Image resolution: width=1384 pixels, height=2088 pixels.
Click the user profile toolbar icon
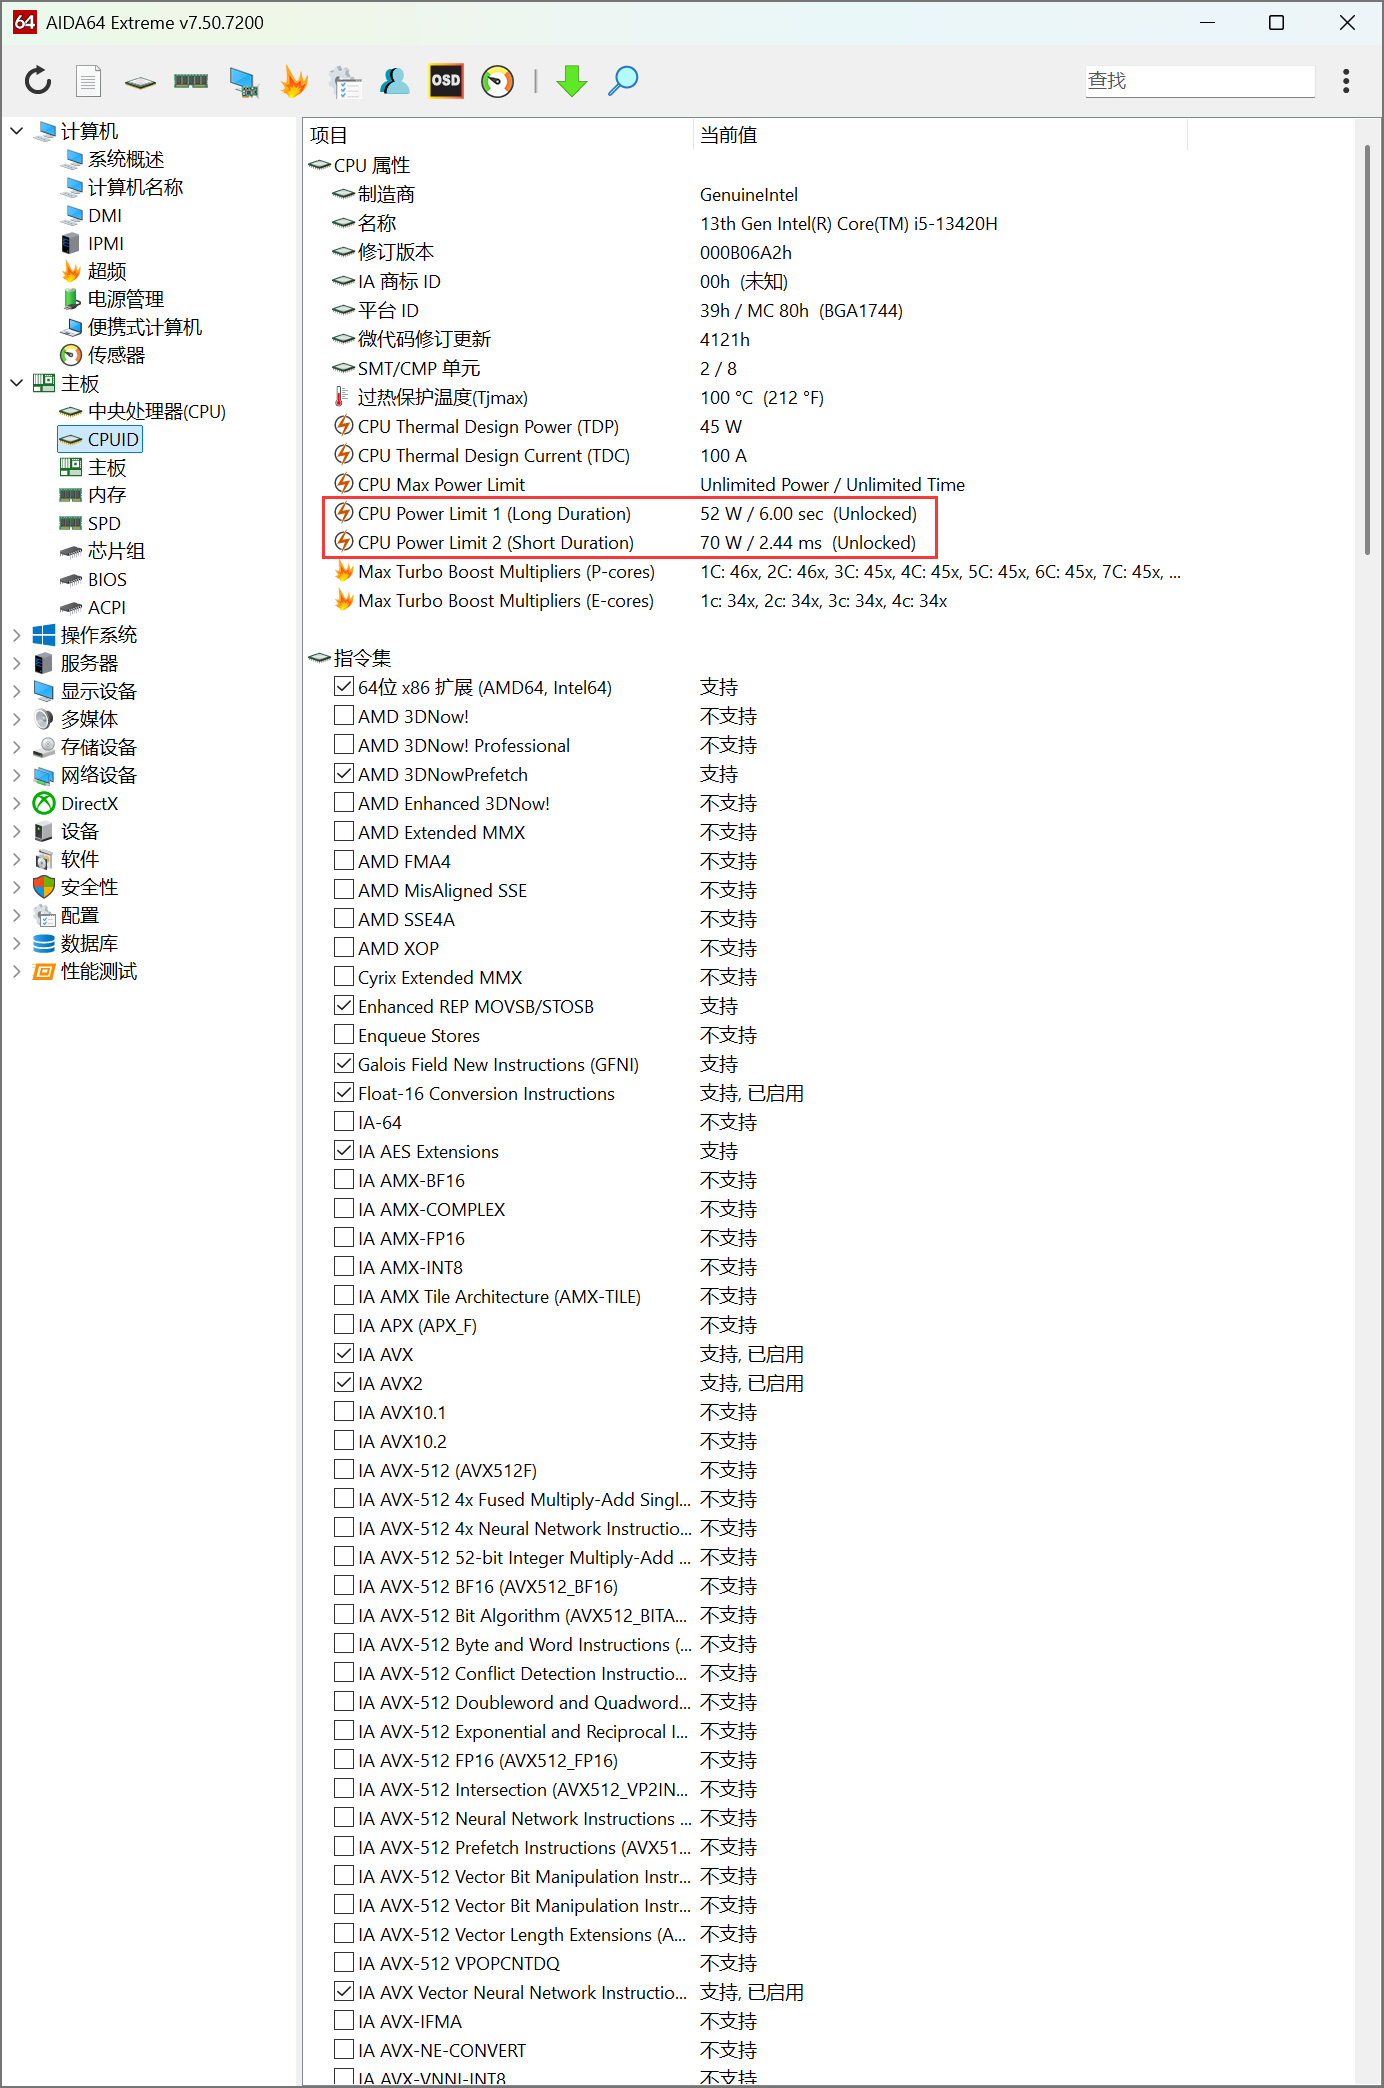395,81
